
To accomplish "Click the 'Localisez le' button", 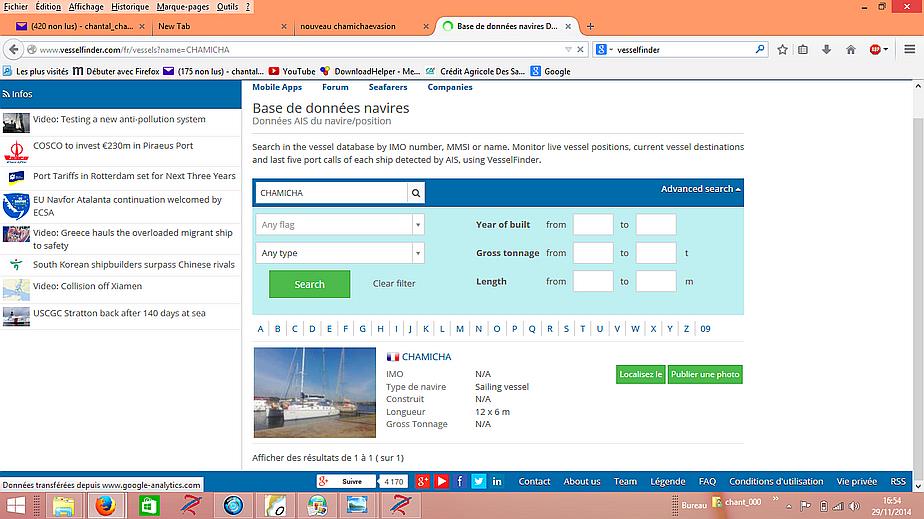I will tap(640, 374).
